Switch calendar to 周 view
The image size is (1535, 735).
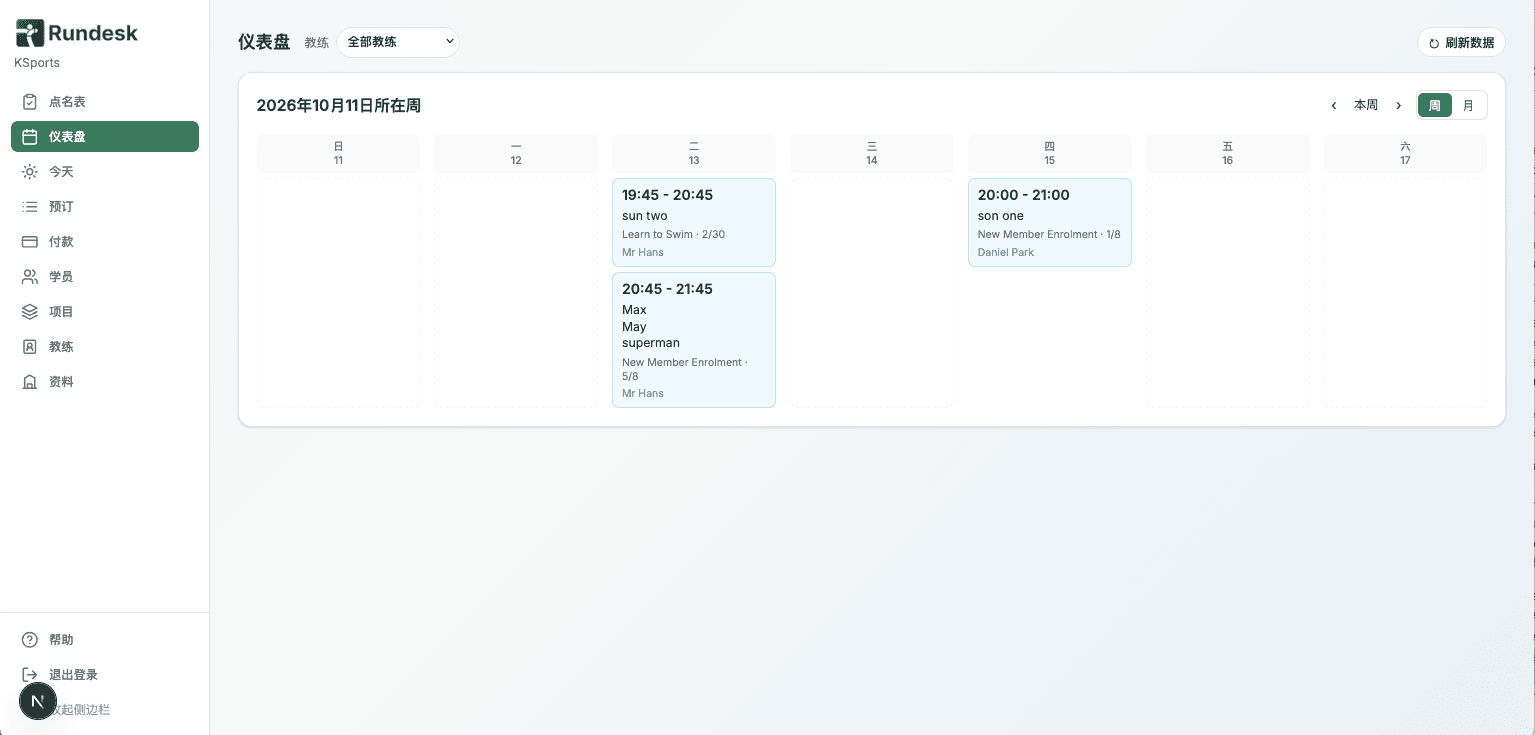[x=1435, y=105]
